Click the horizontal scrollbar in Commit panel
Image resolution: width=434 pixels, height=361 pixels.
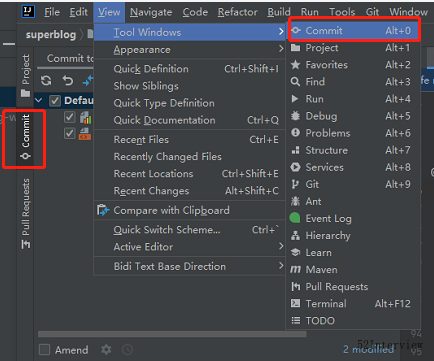pos(172,334)
